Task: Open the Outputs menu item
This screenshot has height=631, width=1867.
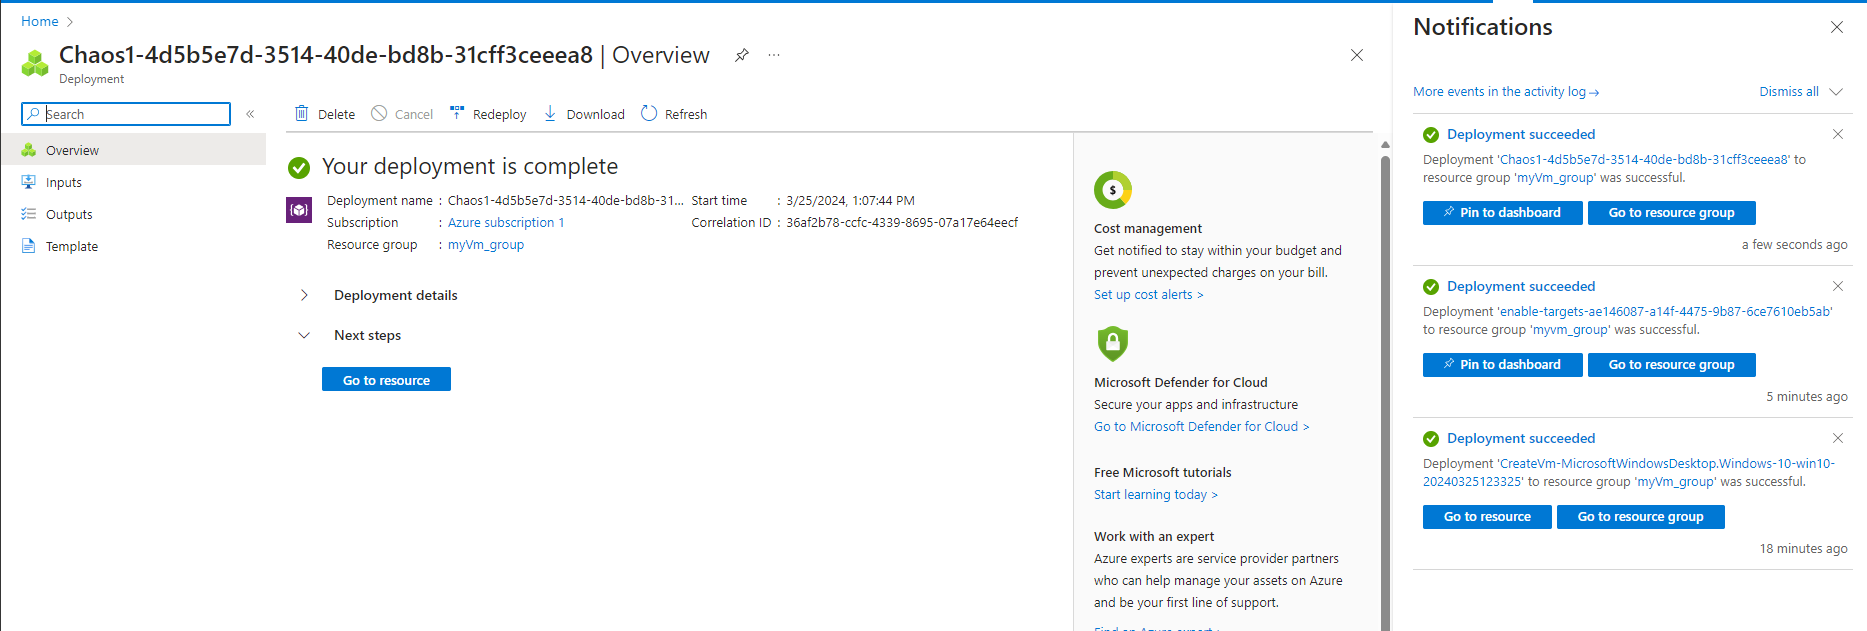Action: [x=69, y=215]
